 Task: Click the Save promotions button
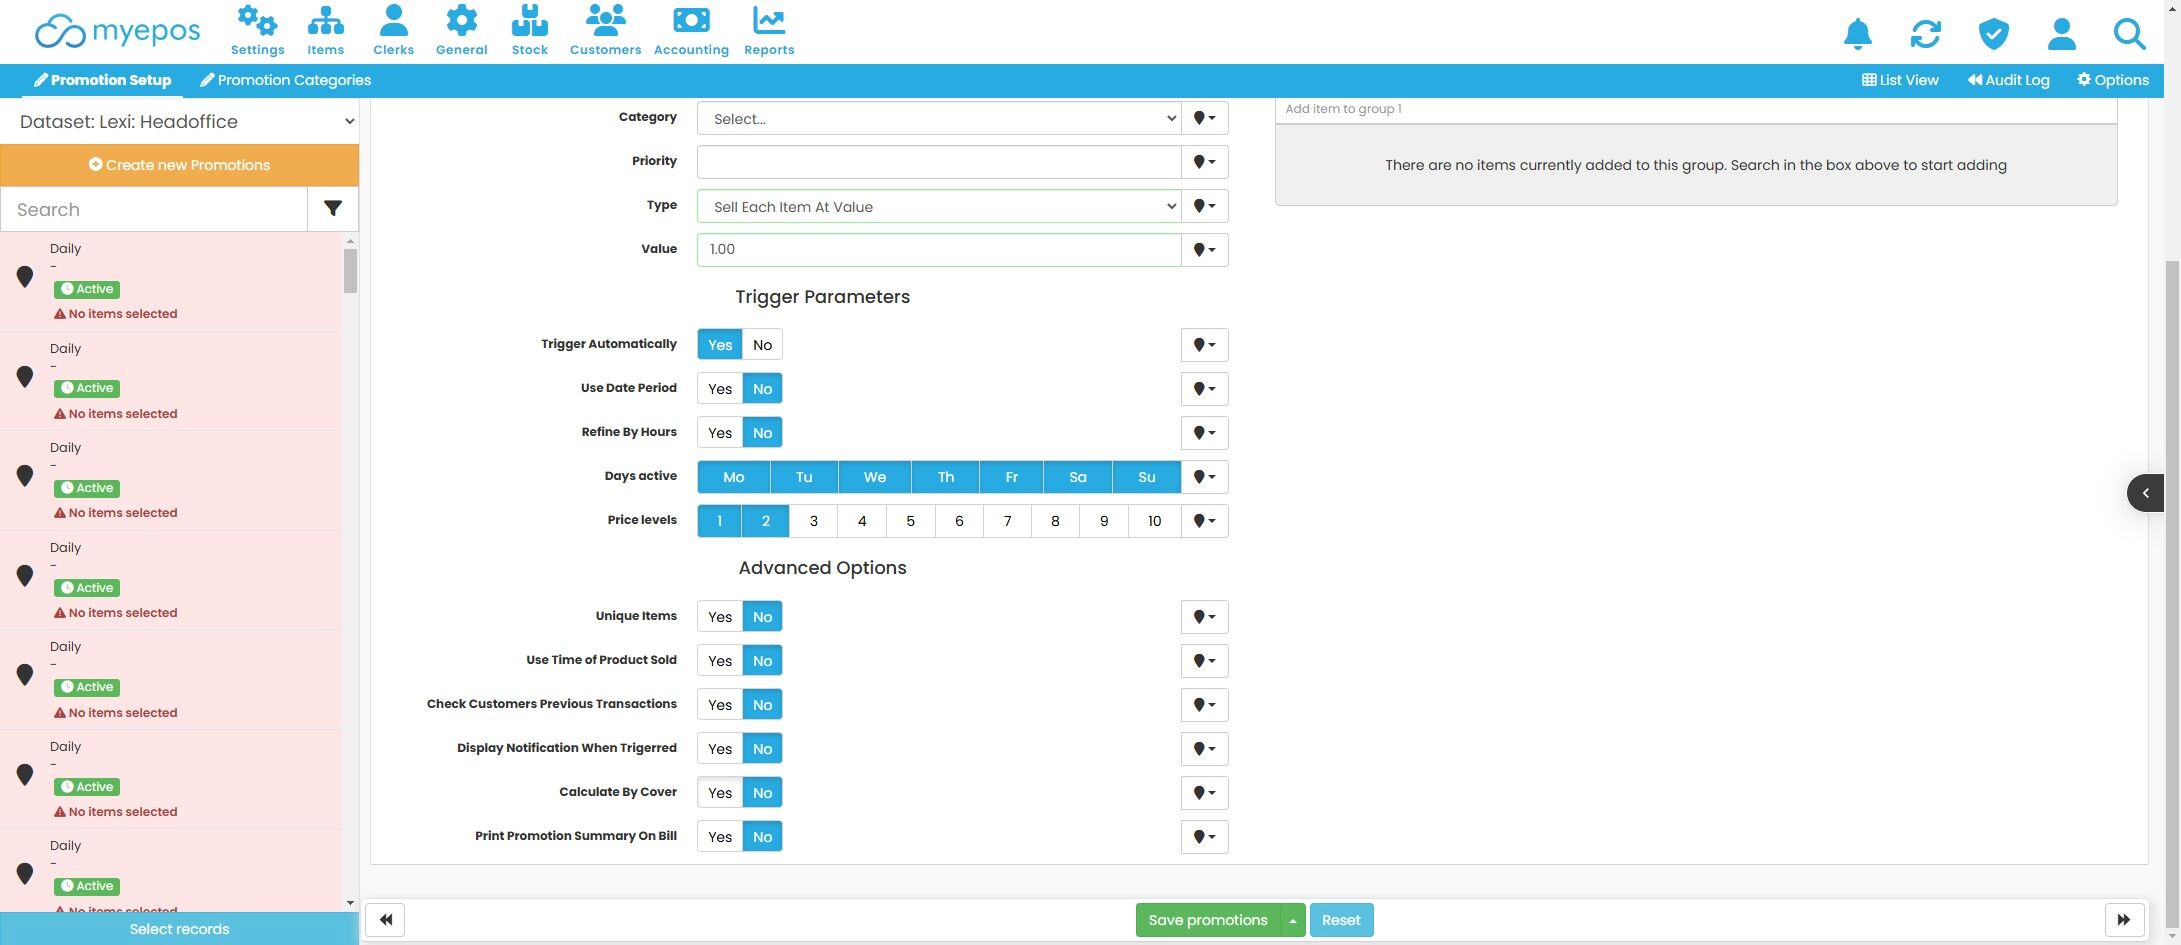pyautogui.click(x=1207, y=920)
